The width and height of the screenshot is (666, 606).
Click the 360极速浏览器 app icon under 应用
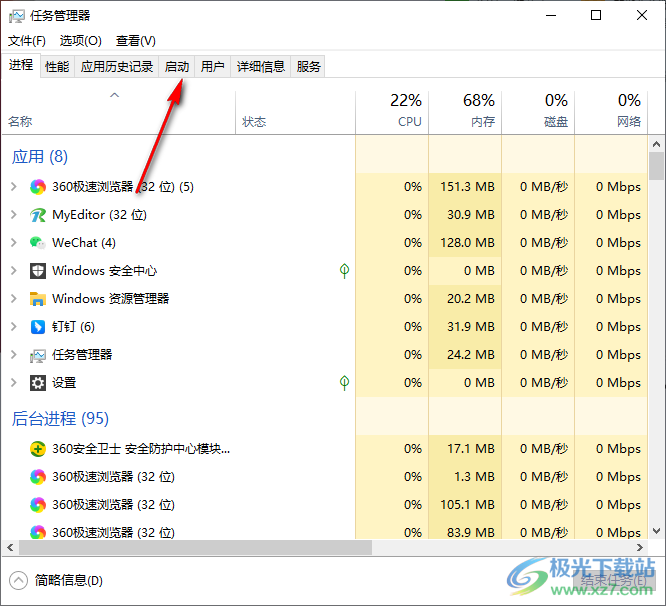click(38, 187)
